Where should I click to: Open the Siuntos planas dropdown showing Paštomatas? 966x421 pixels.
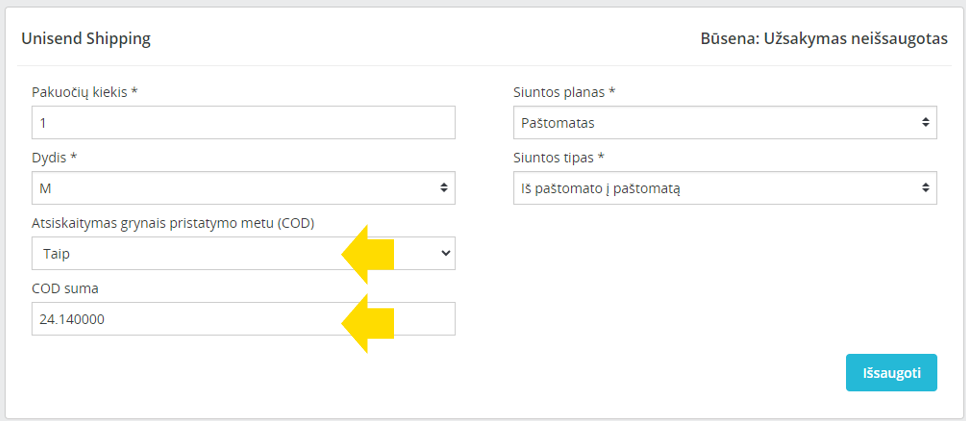(725, 123)
